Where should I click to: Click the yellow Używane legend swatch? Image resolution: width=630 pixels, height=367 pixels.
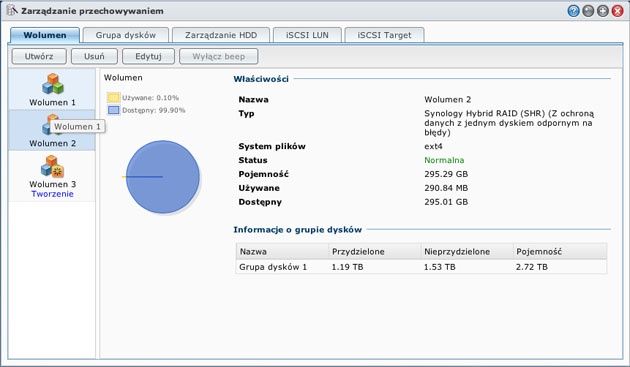click(113, 97)
